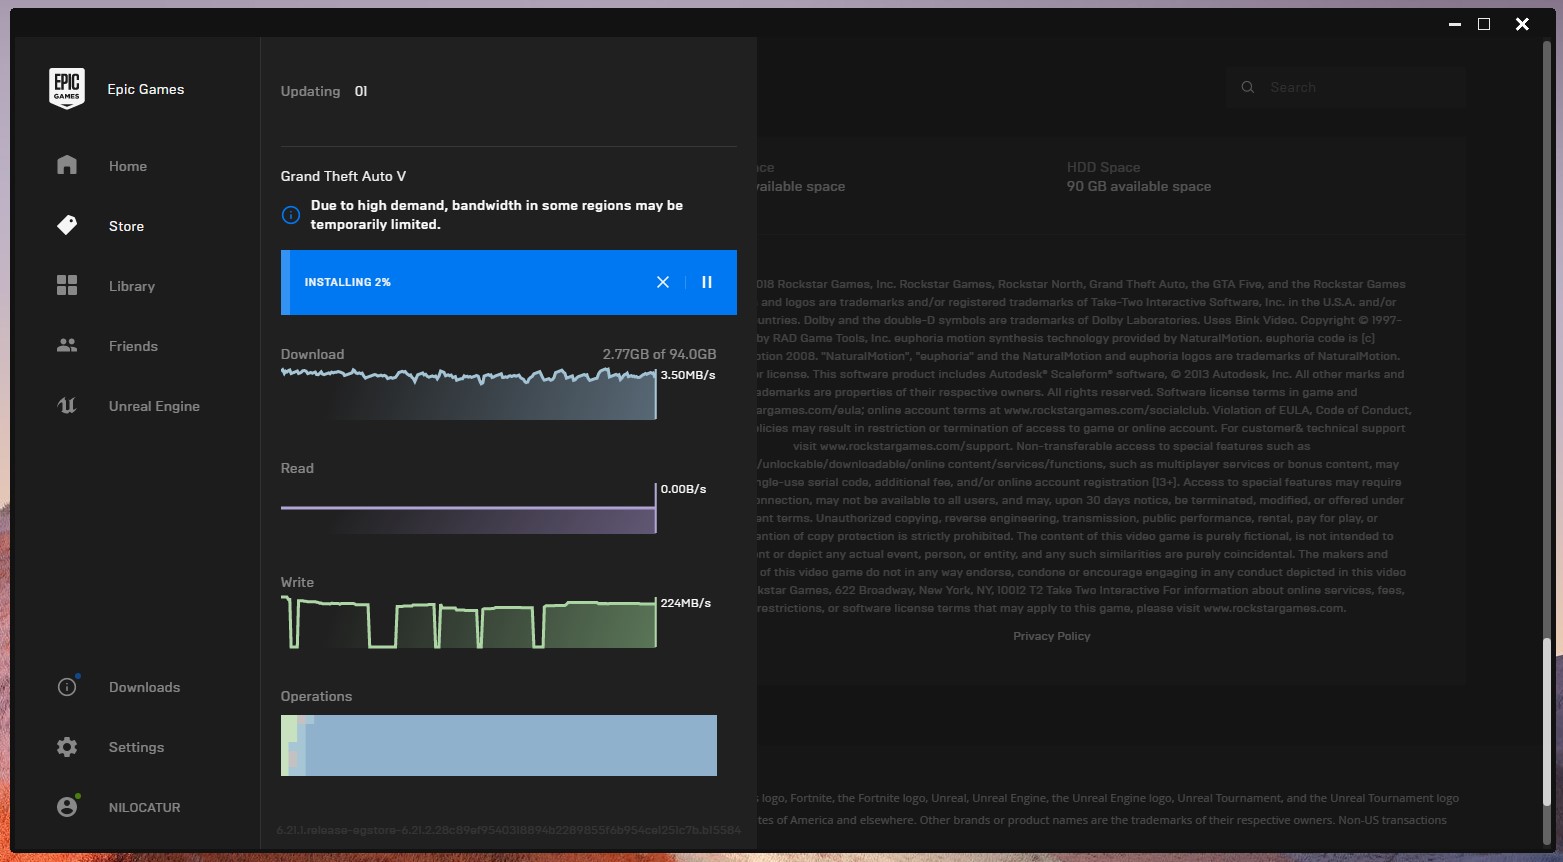Select Unreal Engine menu label
This screenshot has height=862, width=1563.
coord(154,406)
